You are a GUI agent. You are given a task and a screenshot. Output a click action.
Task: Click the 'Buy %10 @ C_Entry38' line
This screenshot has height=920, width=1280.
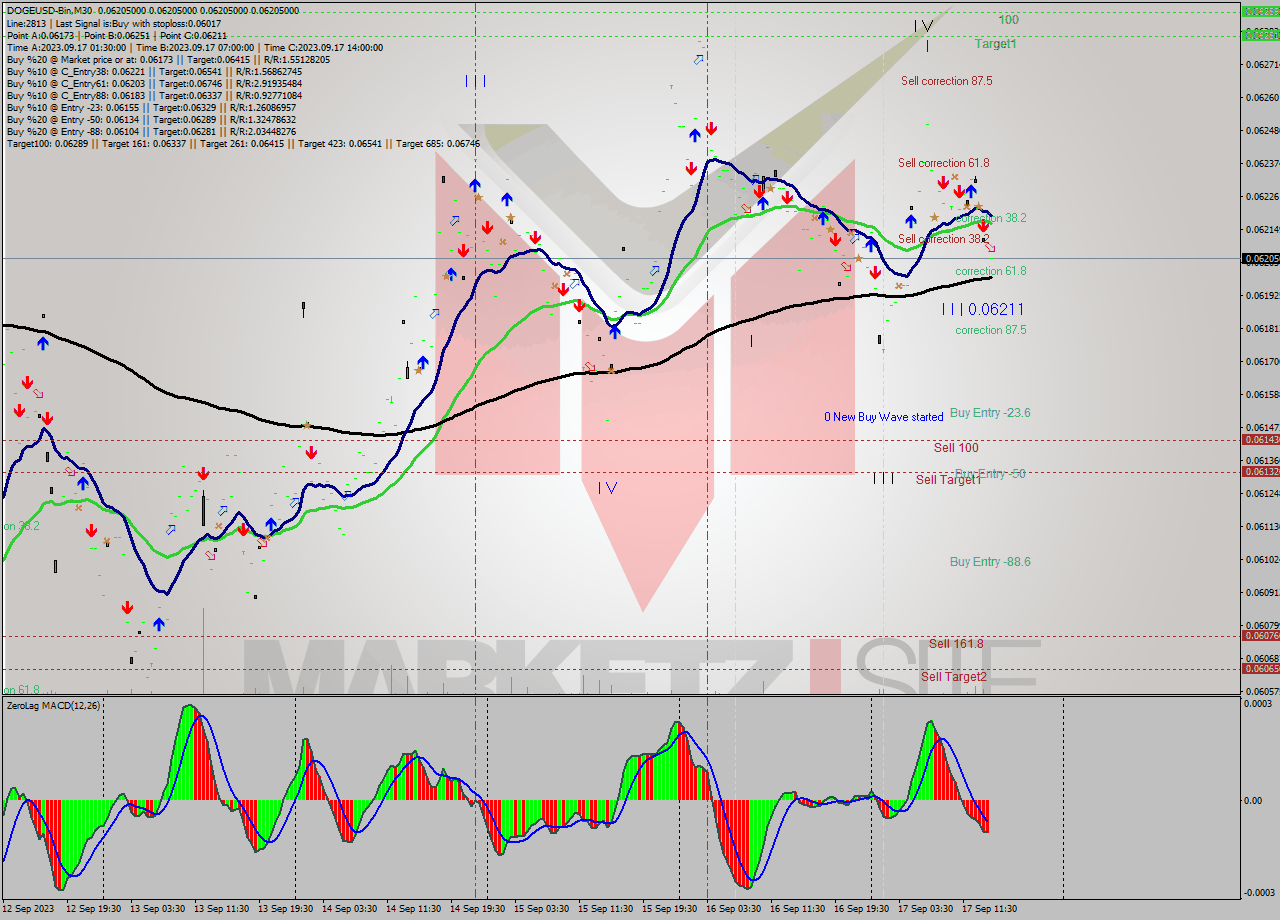pos(154,71)
